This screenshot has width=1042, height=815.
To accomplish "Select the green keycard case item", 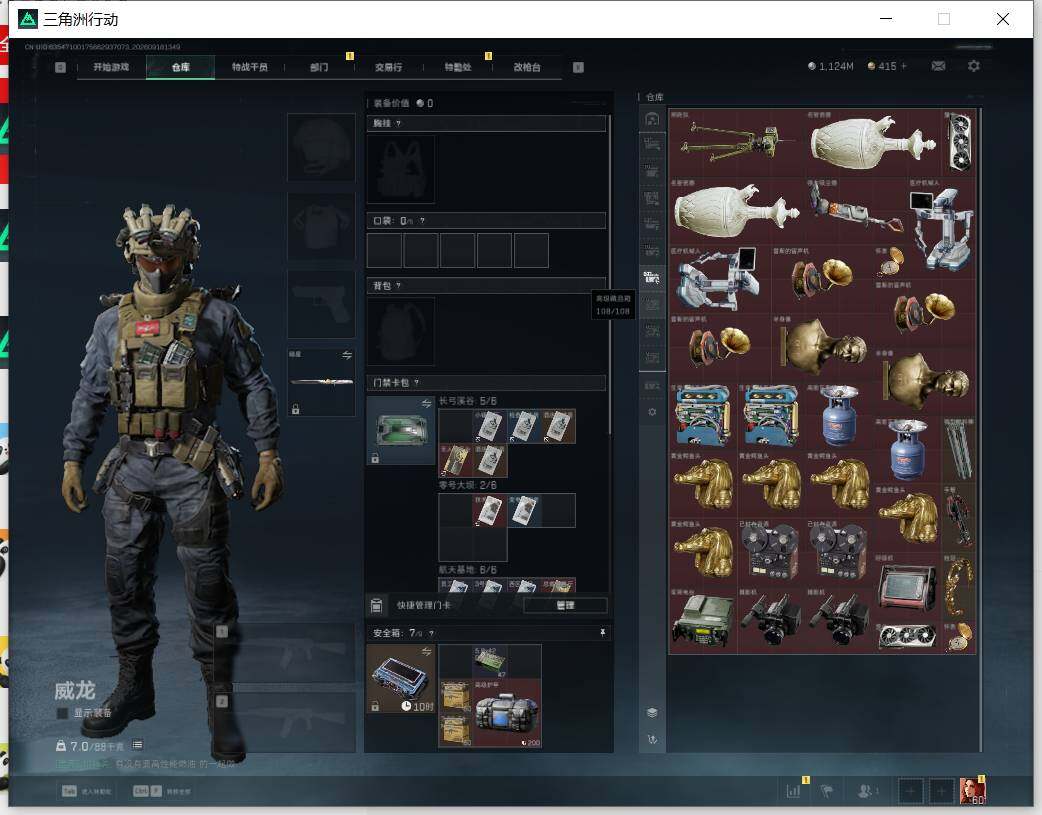I will click(401, 430).
